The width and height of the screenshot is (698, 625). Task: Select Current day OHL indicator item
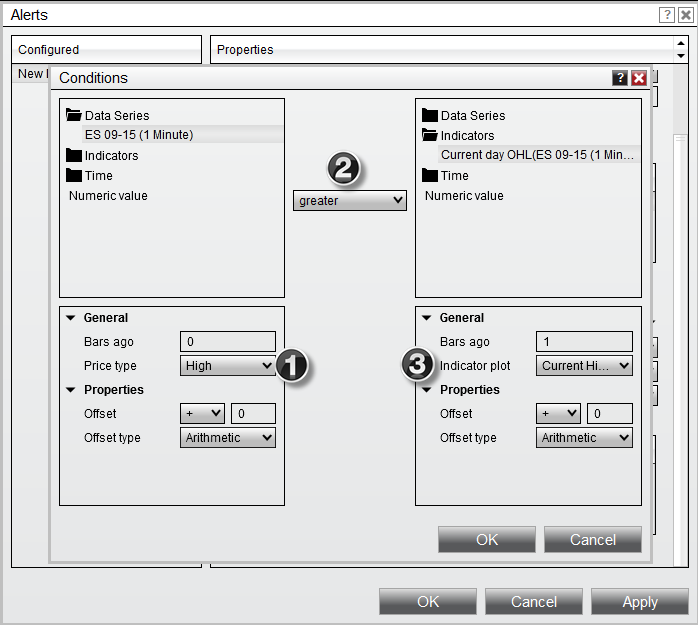pyautogui.click(x=537, y=155)
